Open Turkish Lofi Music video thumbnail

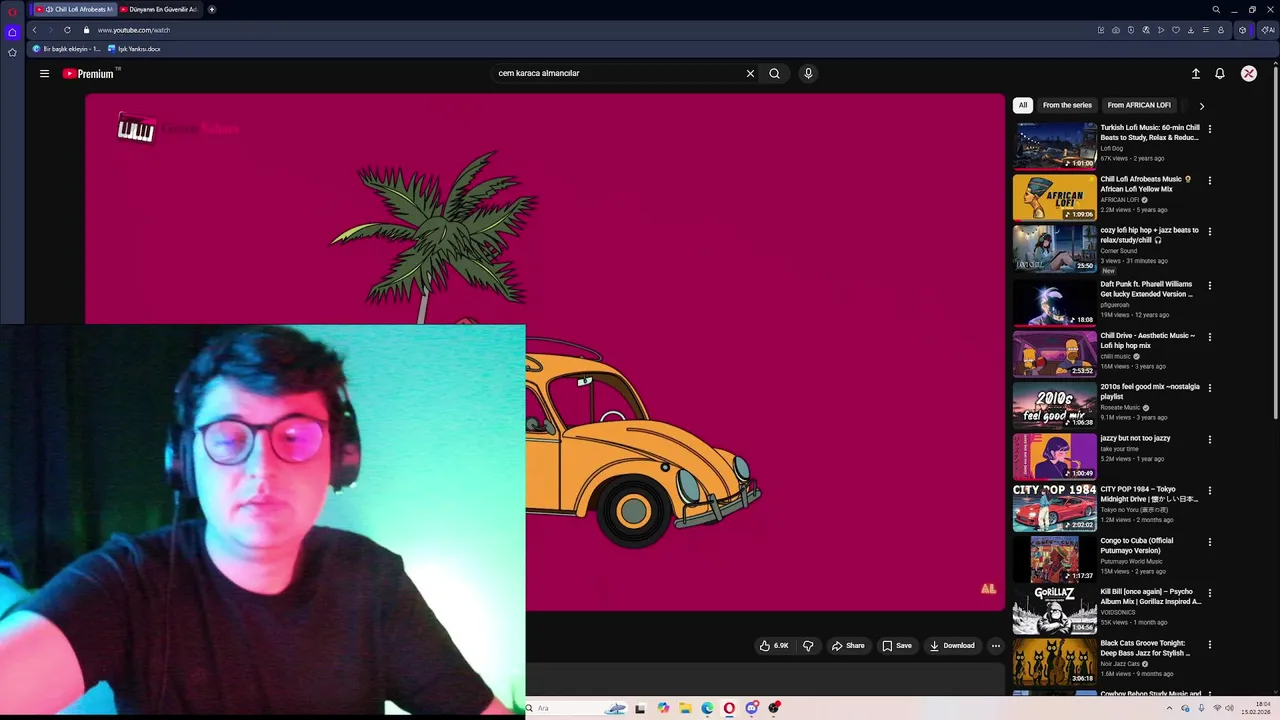tap(1054, 146)
